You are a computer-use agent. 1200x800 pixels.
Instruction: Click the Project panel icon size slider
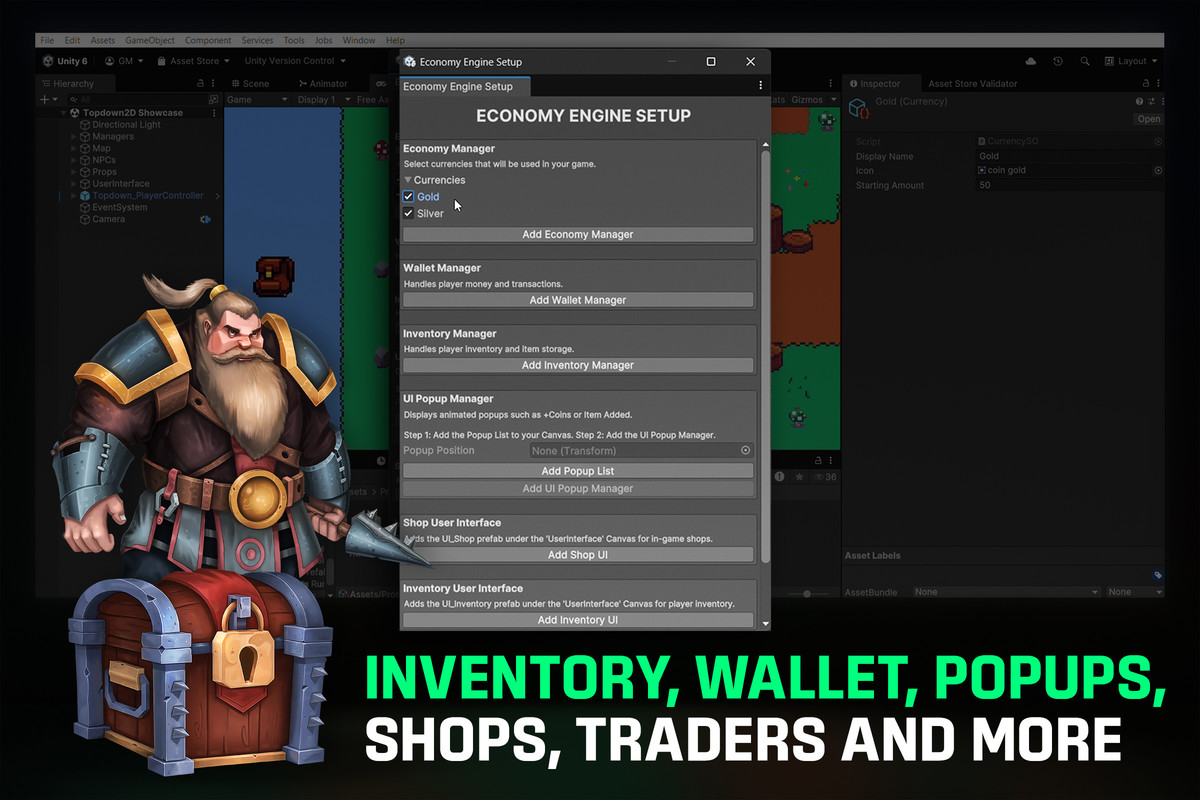807,594
